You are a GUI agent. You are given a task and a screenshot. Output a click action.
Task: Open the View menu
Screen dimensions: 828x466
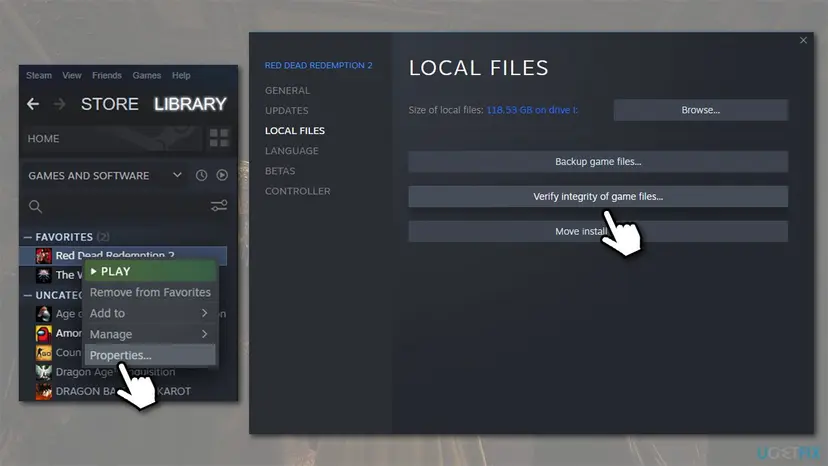(72, 76)
